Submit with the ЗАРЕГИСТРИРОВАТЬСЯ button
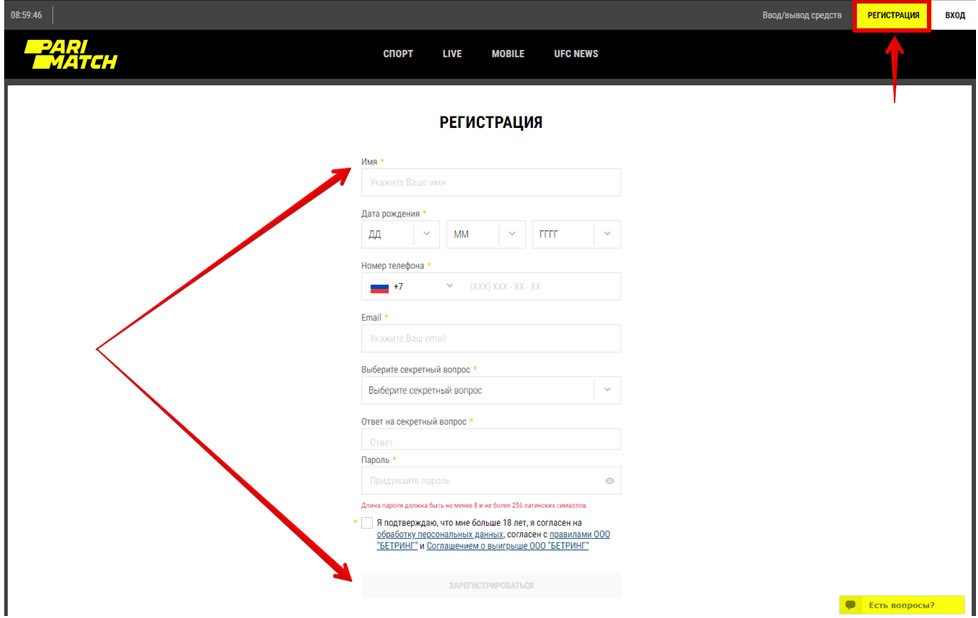 [x=491, y=585]
